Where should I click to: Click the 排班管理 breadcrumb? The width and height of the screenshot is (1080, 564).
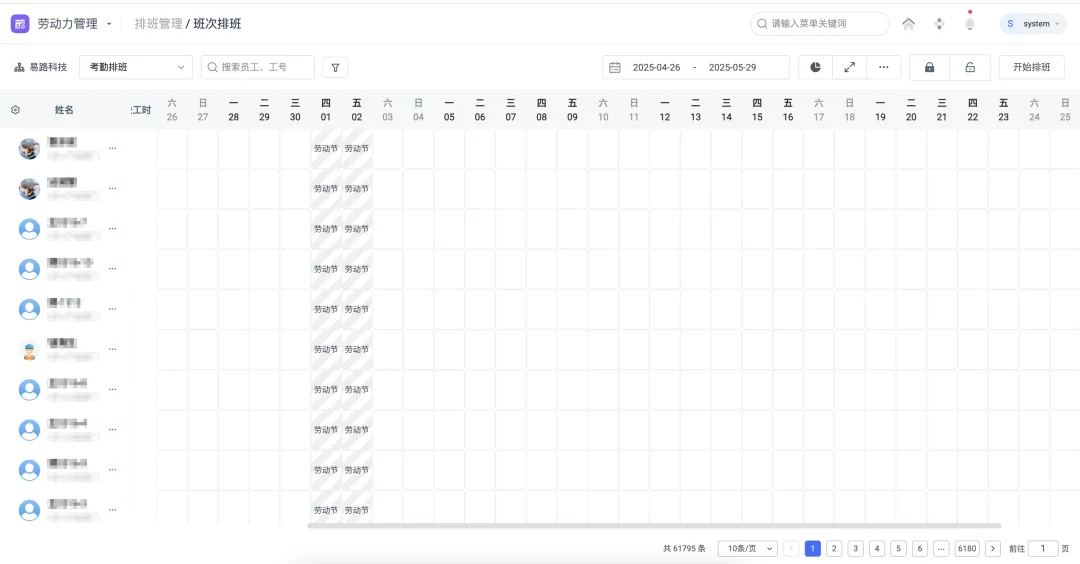pyautogui.click(x=158, y=23)
